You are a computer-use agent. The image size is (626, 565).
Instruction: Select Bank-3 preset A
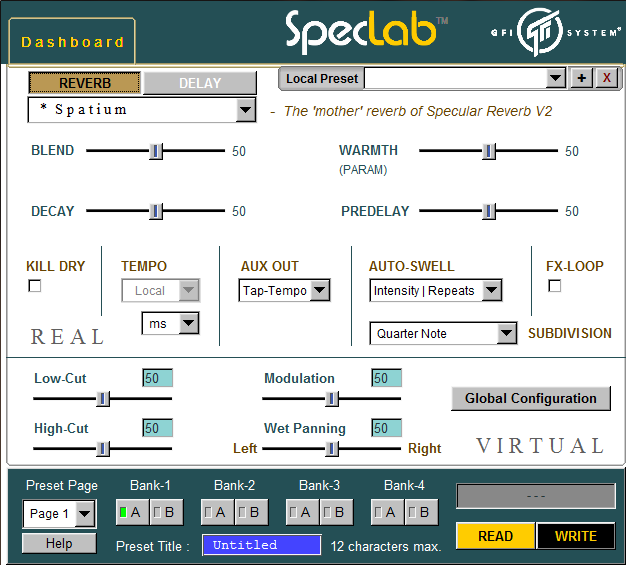click(303, 512)
